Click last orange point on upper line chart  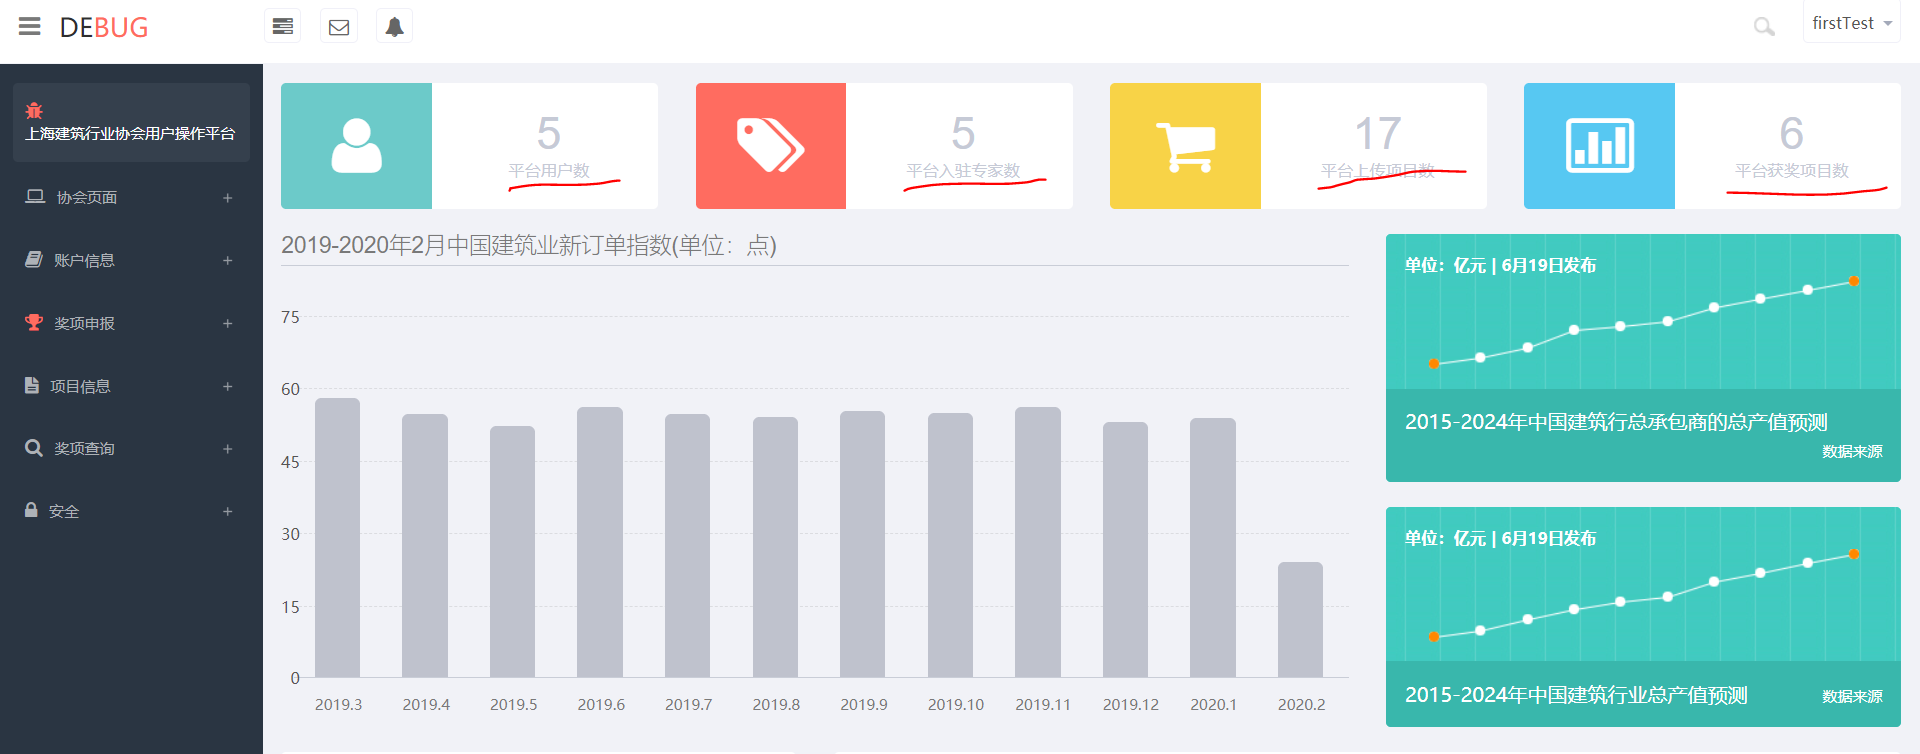[1854, 281]
